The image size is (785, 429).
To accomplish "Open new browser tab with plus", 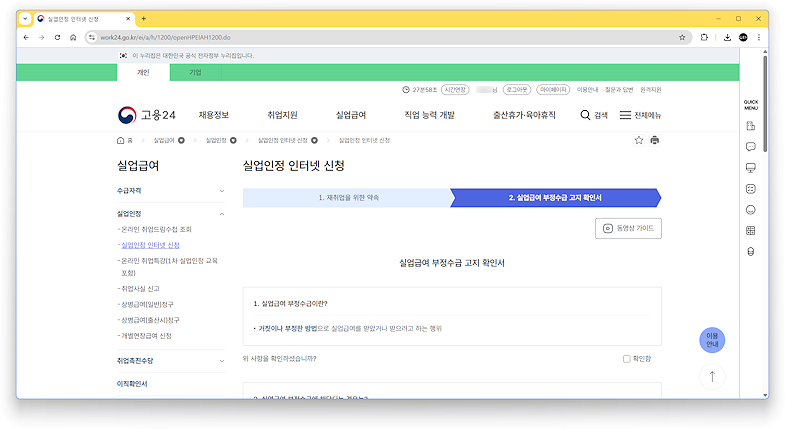I will [x=144, y=19].
